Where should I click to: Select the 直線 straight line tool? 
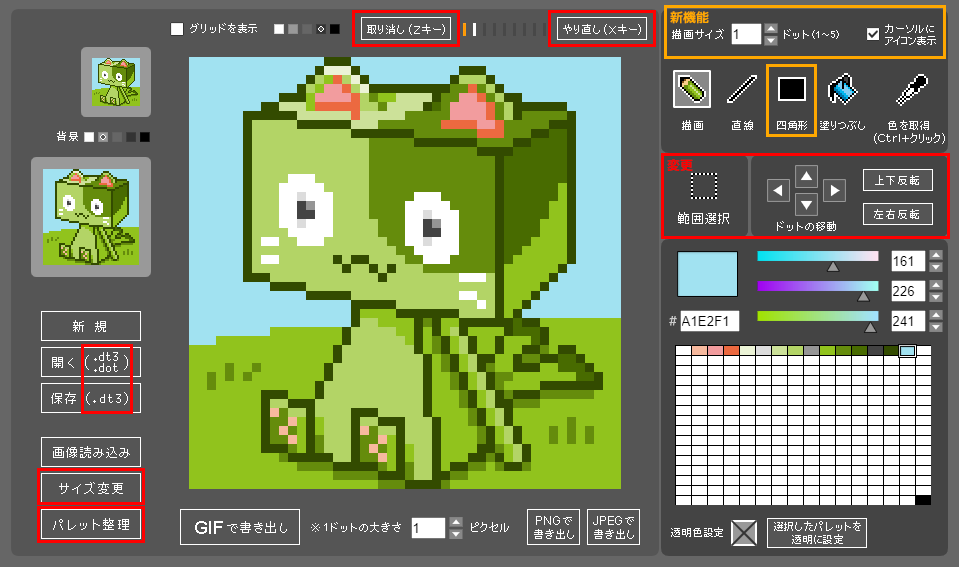(742, 89)
